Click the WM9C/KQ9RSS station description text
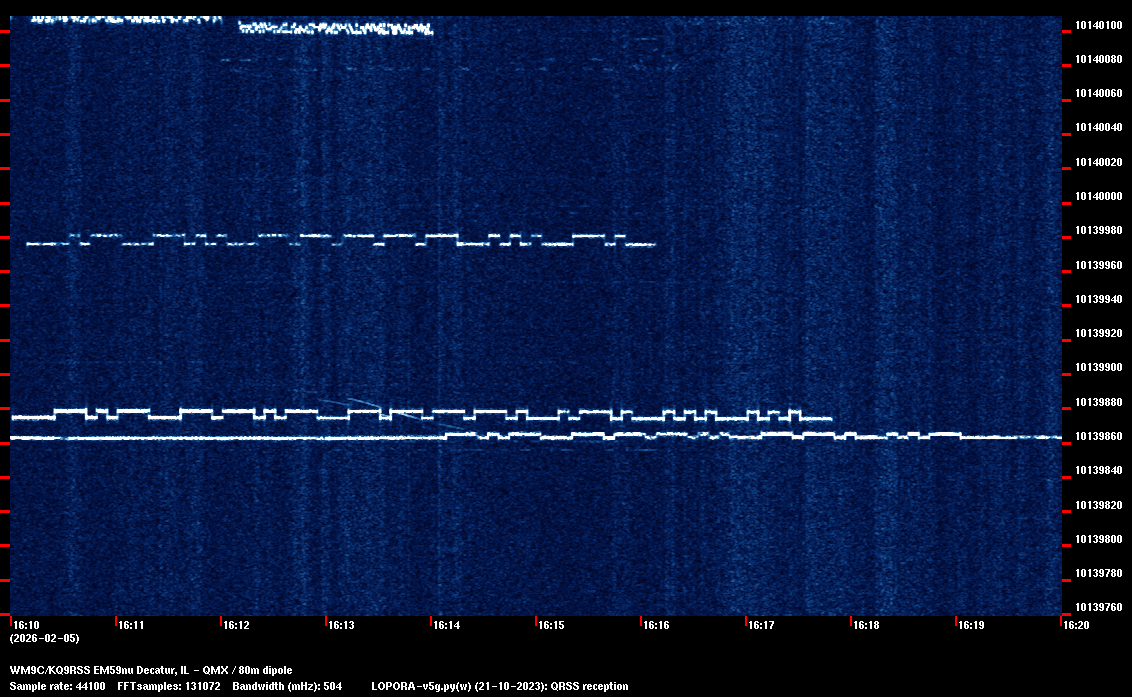 (151, 669)
